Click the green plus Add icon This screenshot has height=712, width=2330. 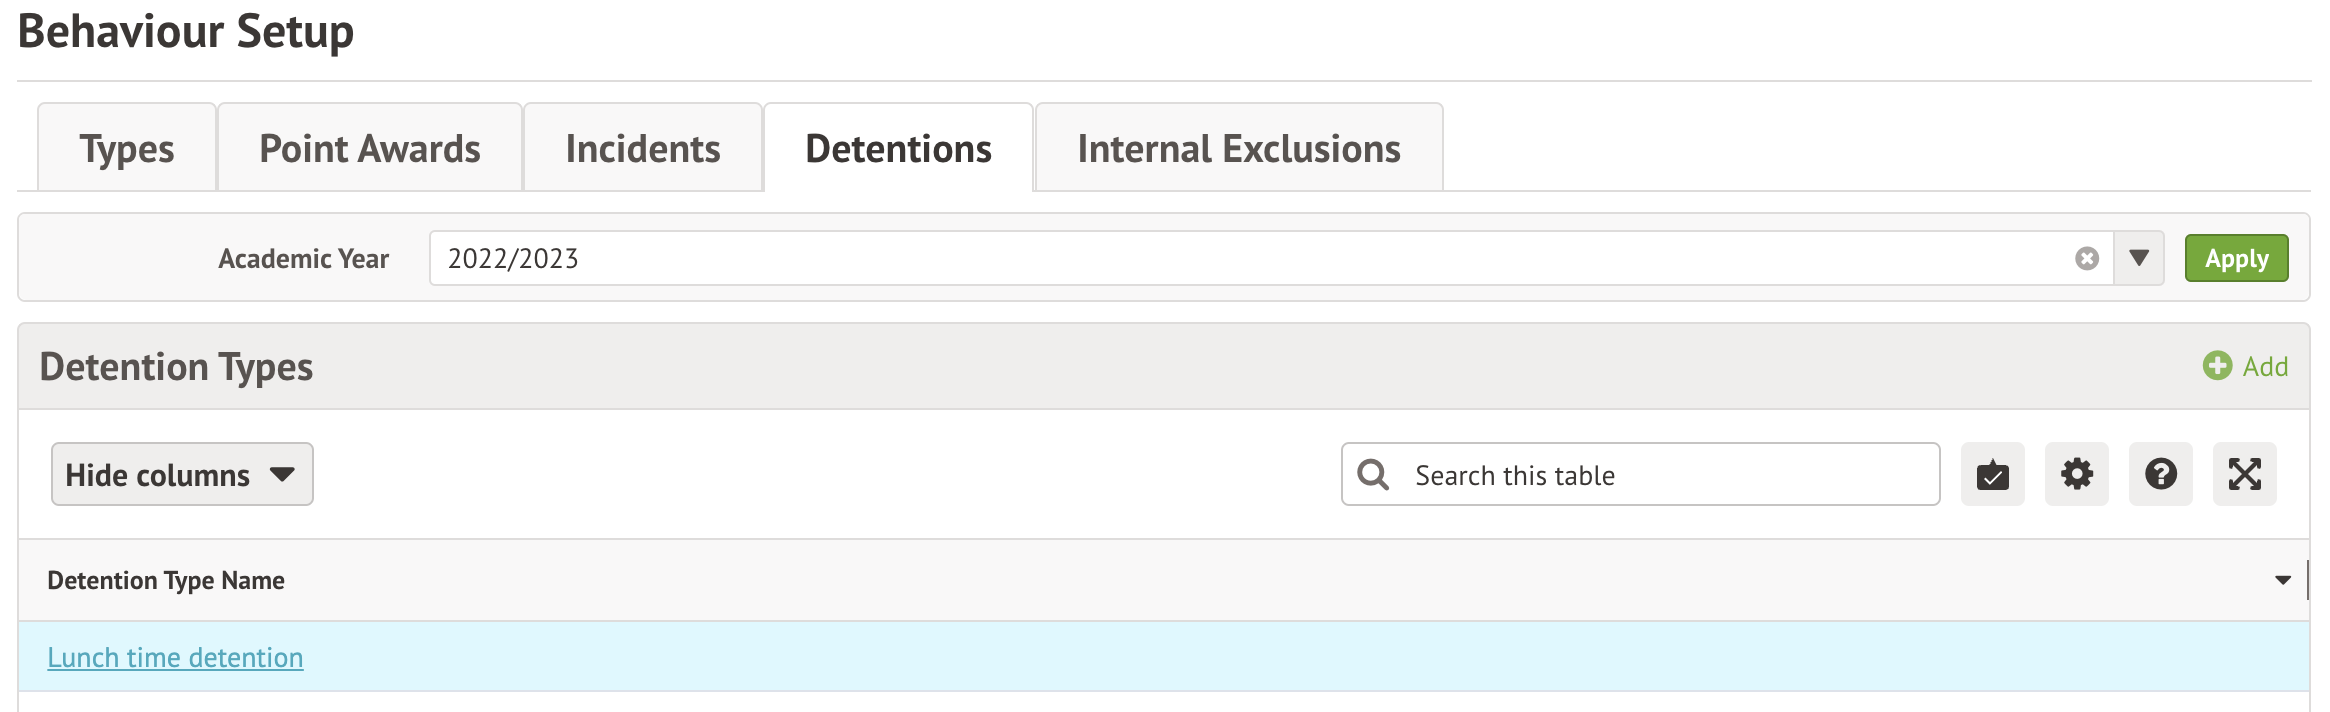2217,366
